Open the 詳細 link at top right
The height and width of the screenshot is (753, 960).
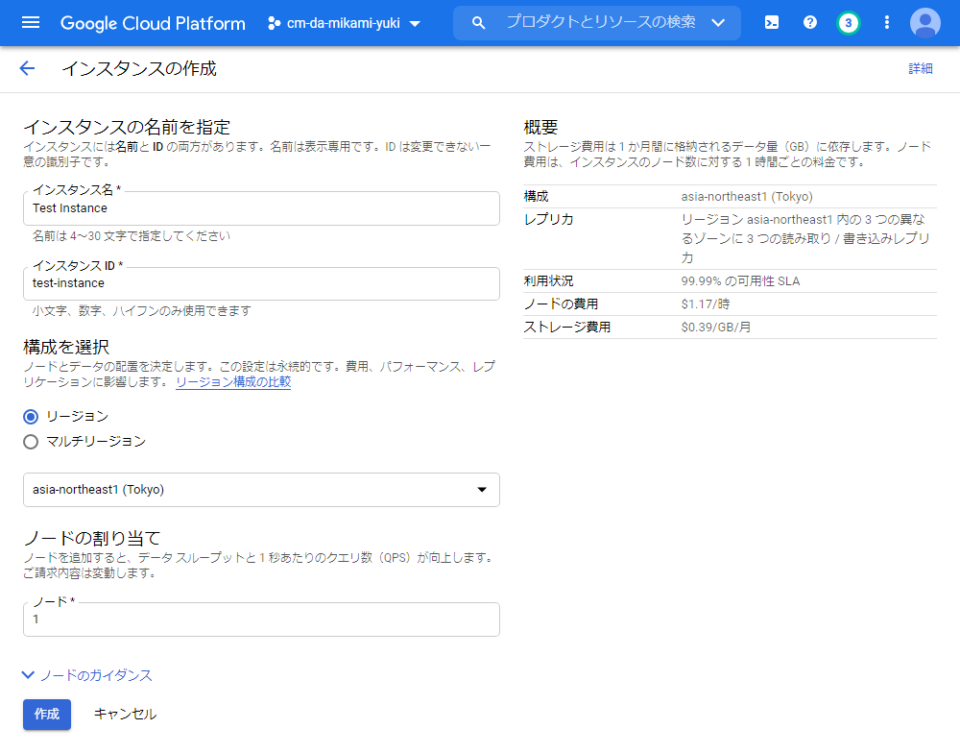pyautogui.click(x=919, y=68)
